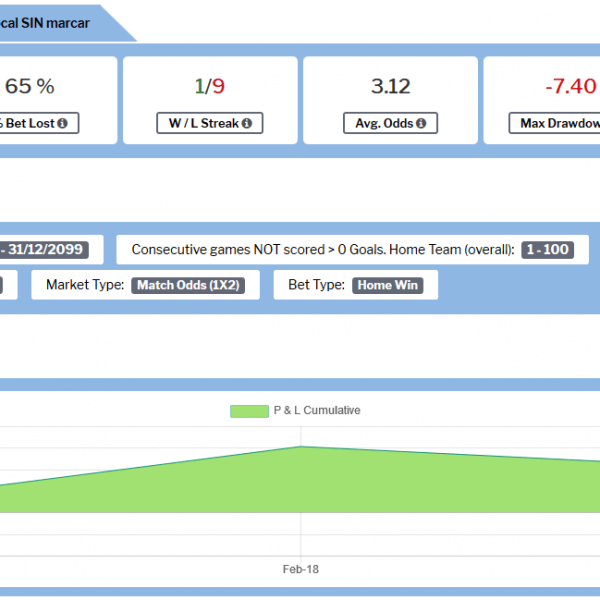The height and width of the screenshot is (600, 600).
Task: Select the 31/12/2099 date range badge
Action: pyautogui.click(x=44, y=249)
